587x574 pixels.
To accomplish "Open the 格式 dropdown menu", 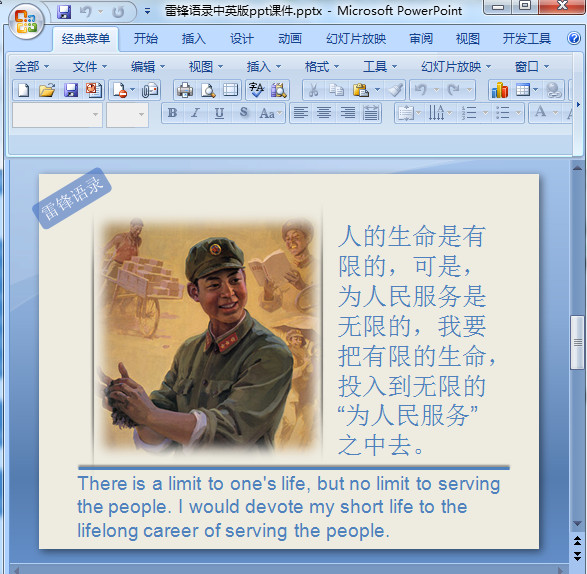I will (x=322, y=67).
